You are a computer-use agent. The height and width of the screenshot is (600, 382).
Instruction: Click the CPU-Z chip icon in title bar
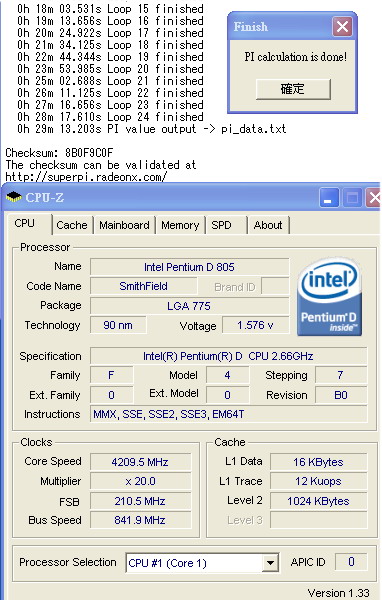(14, 197)
